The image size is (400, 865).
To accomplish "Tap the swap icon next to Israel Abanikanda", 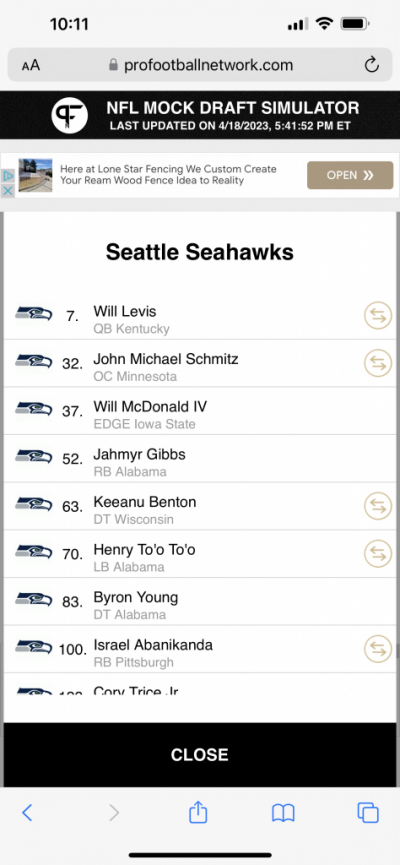I will coord(378,649).
